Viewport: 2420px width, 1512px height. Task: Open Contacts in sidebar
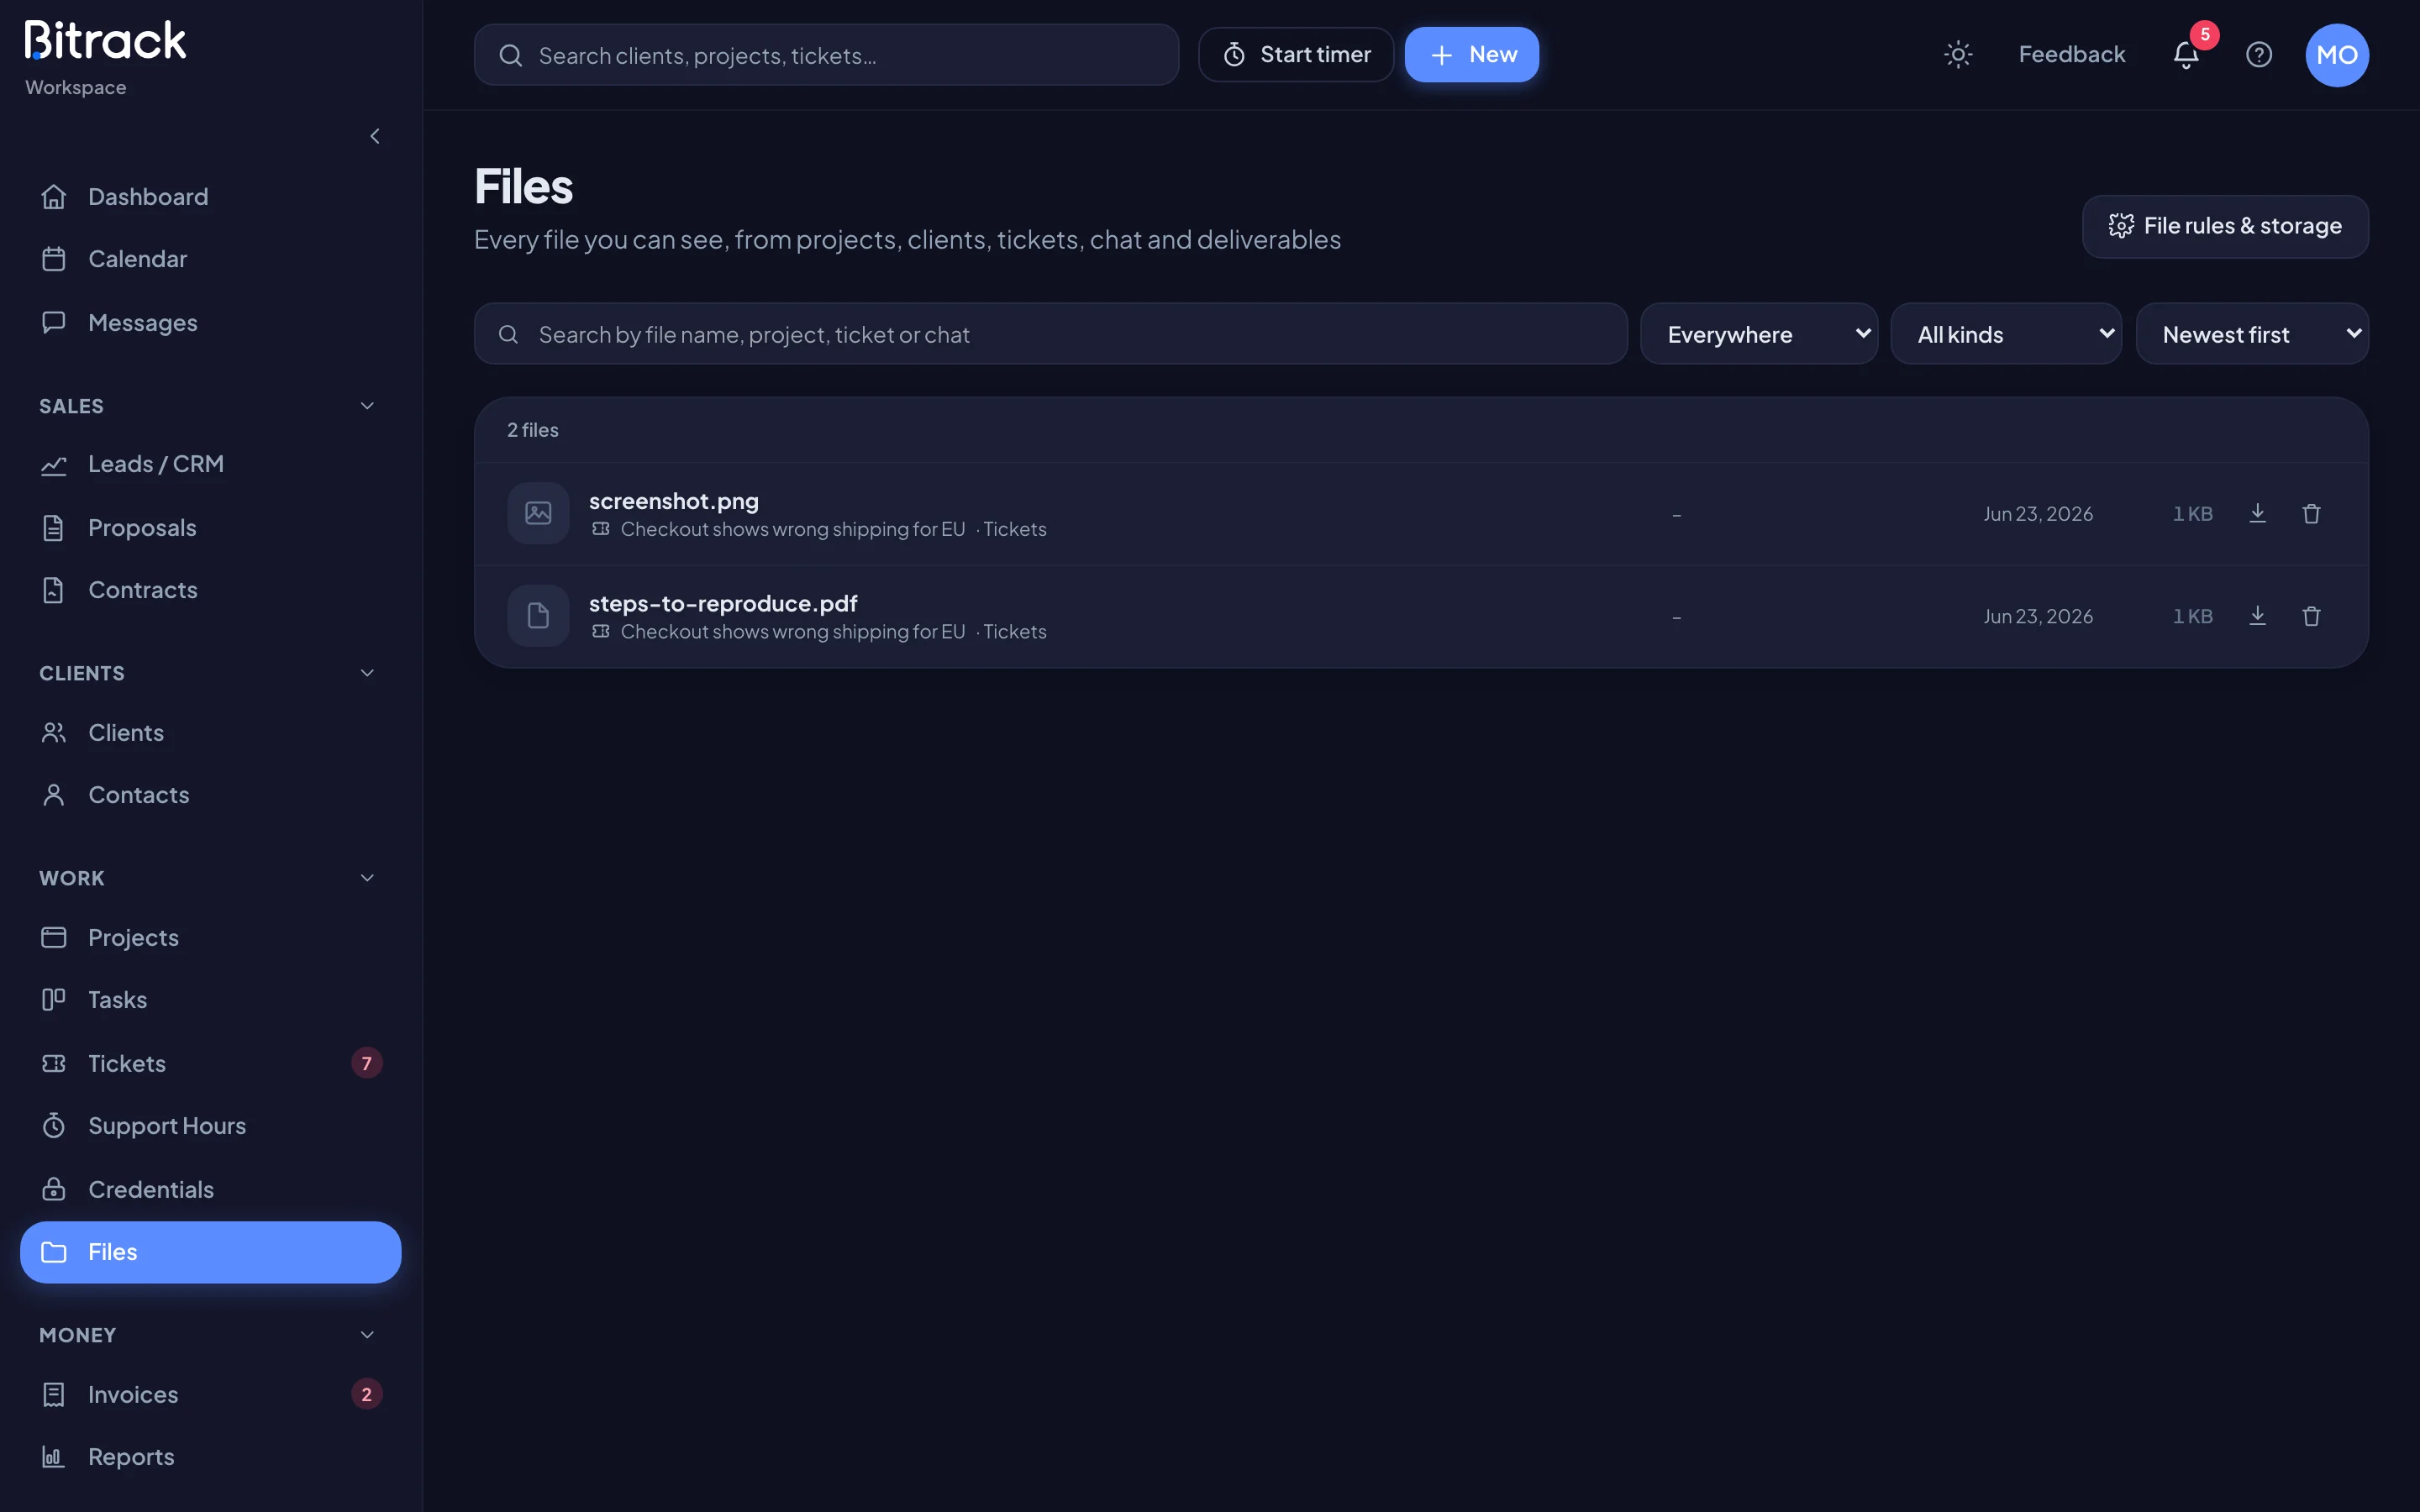pos(210,795)
